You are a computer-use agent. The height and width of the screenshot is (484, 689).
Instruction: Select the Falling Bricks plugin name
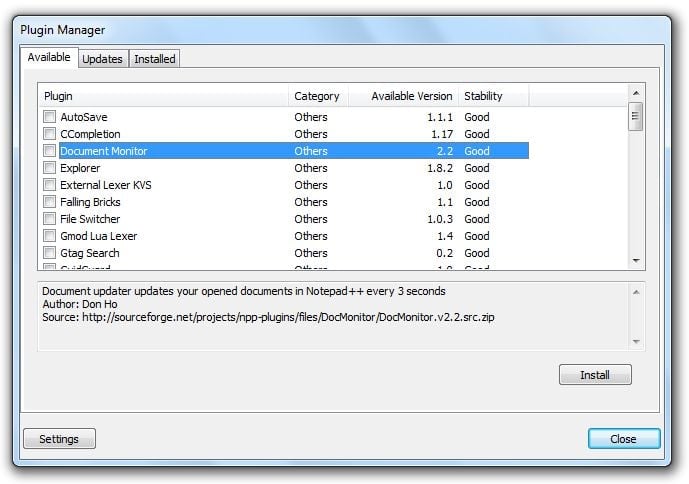tap(90, 202)
